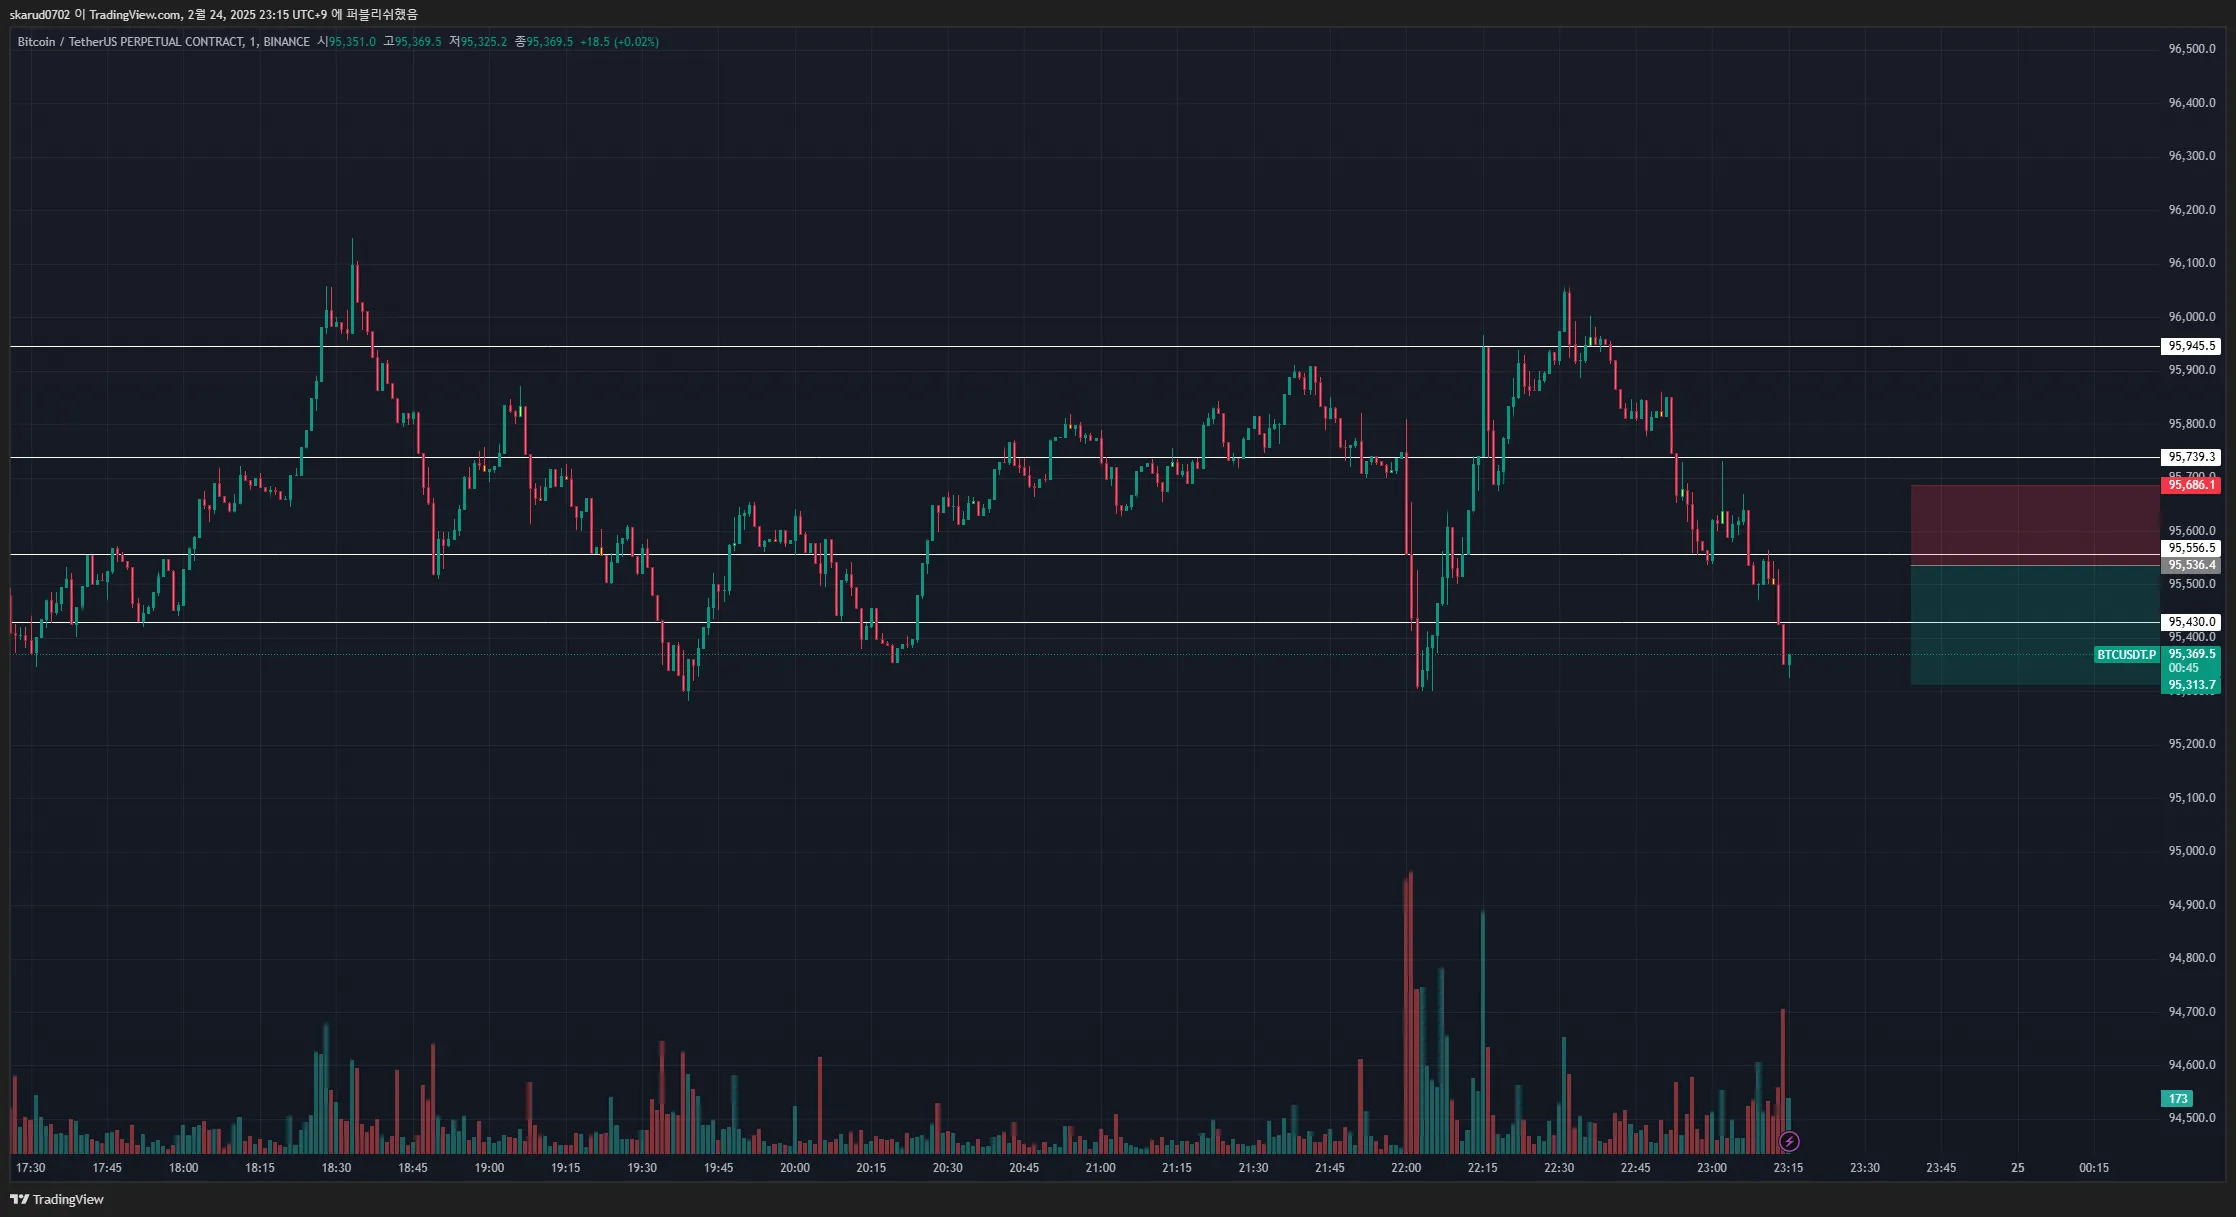Click the date label 25 on time axis

pos(2018,1168)
